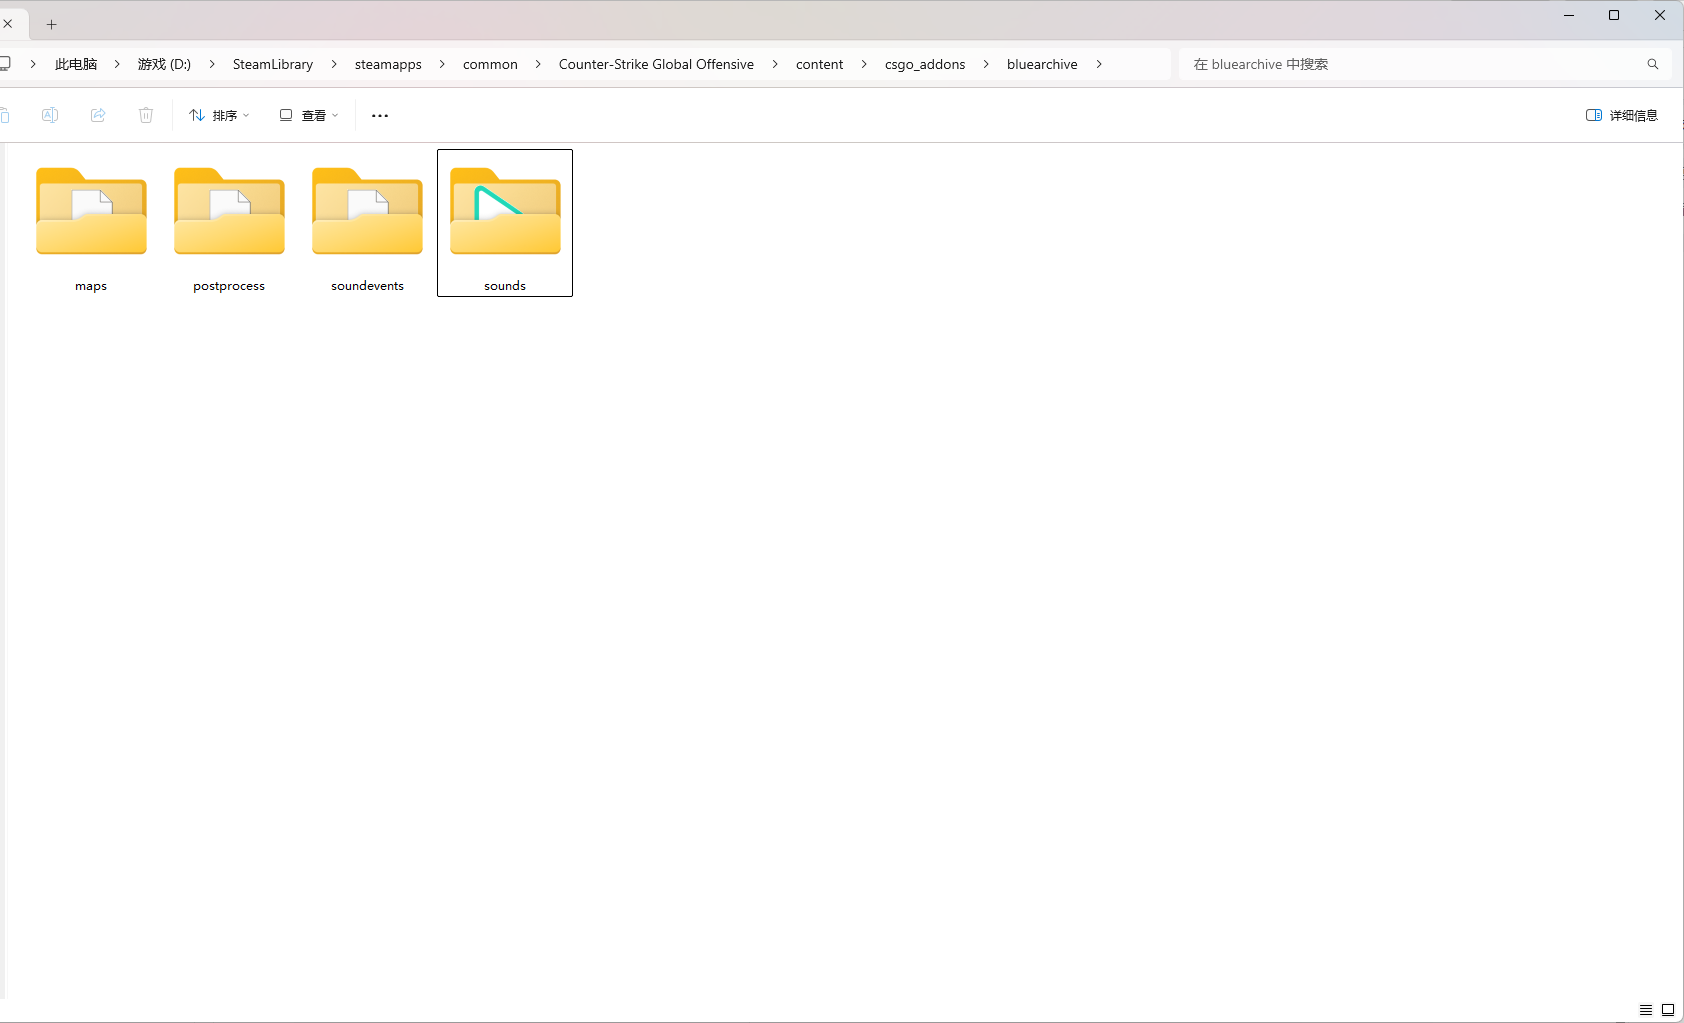Expand the 排序 sort dropdown
This screenshot has width=1684, height=1023.
pyautogui.click(x=219, y=115)
